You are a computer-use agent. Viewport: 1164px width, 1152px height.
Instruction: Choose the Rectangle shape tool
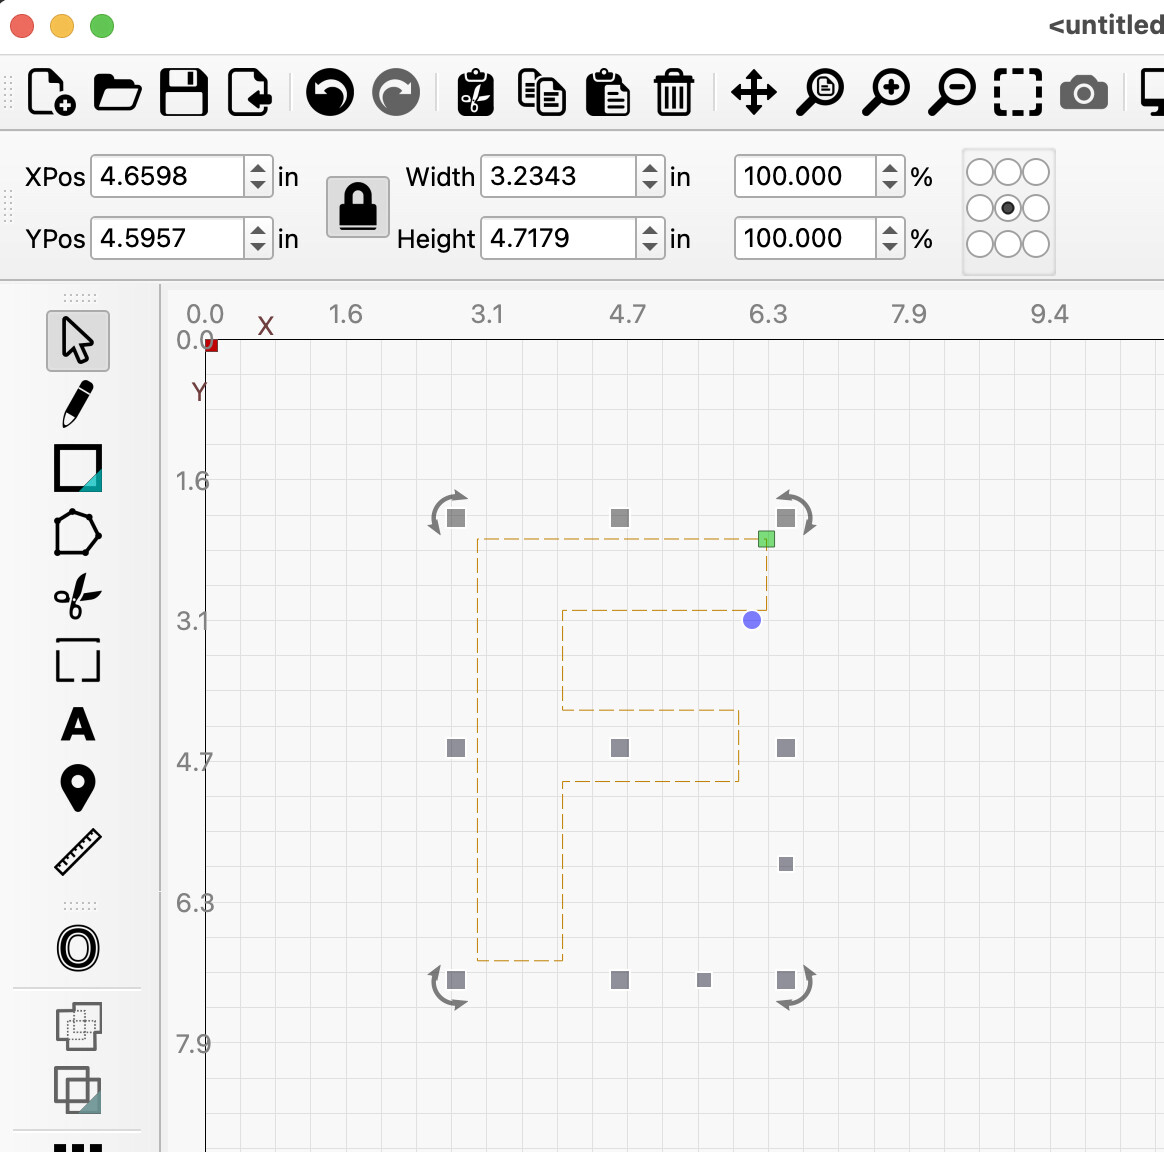(x=78, y=468)
